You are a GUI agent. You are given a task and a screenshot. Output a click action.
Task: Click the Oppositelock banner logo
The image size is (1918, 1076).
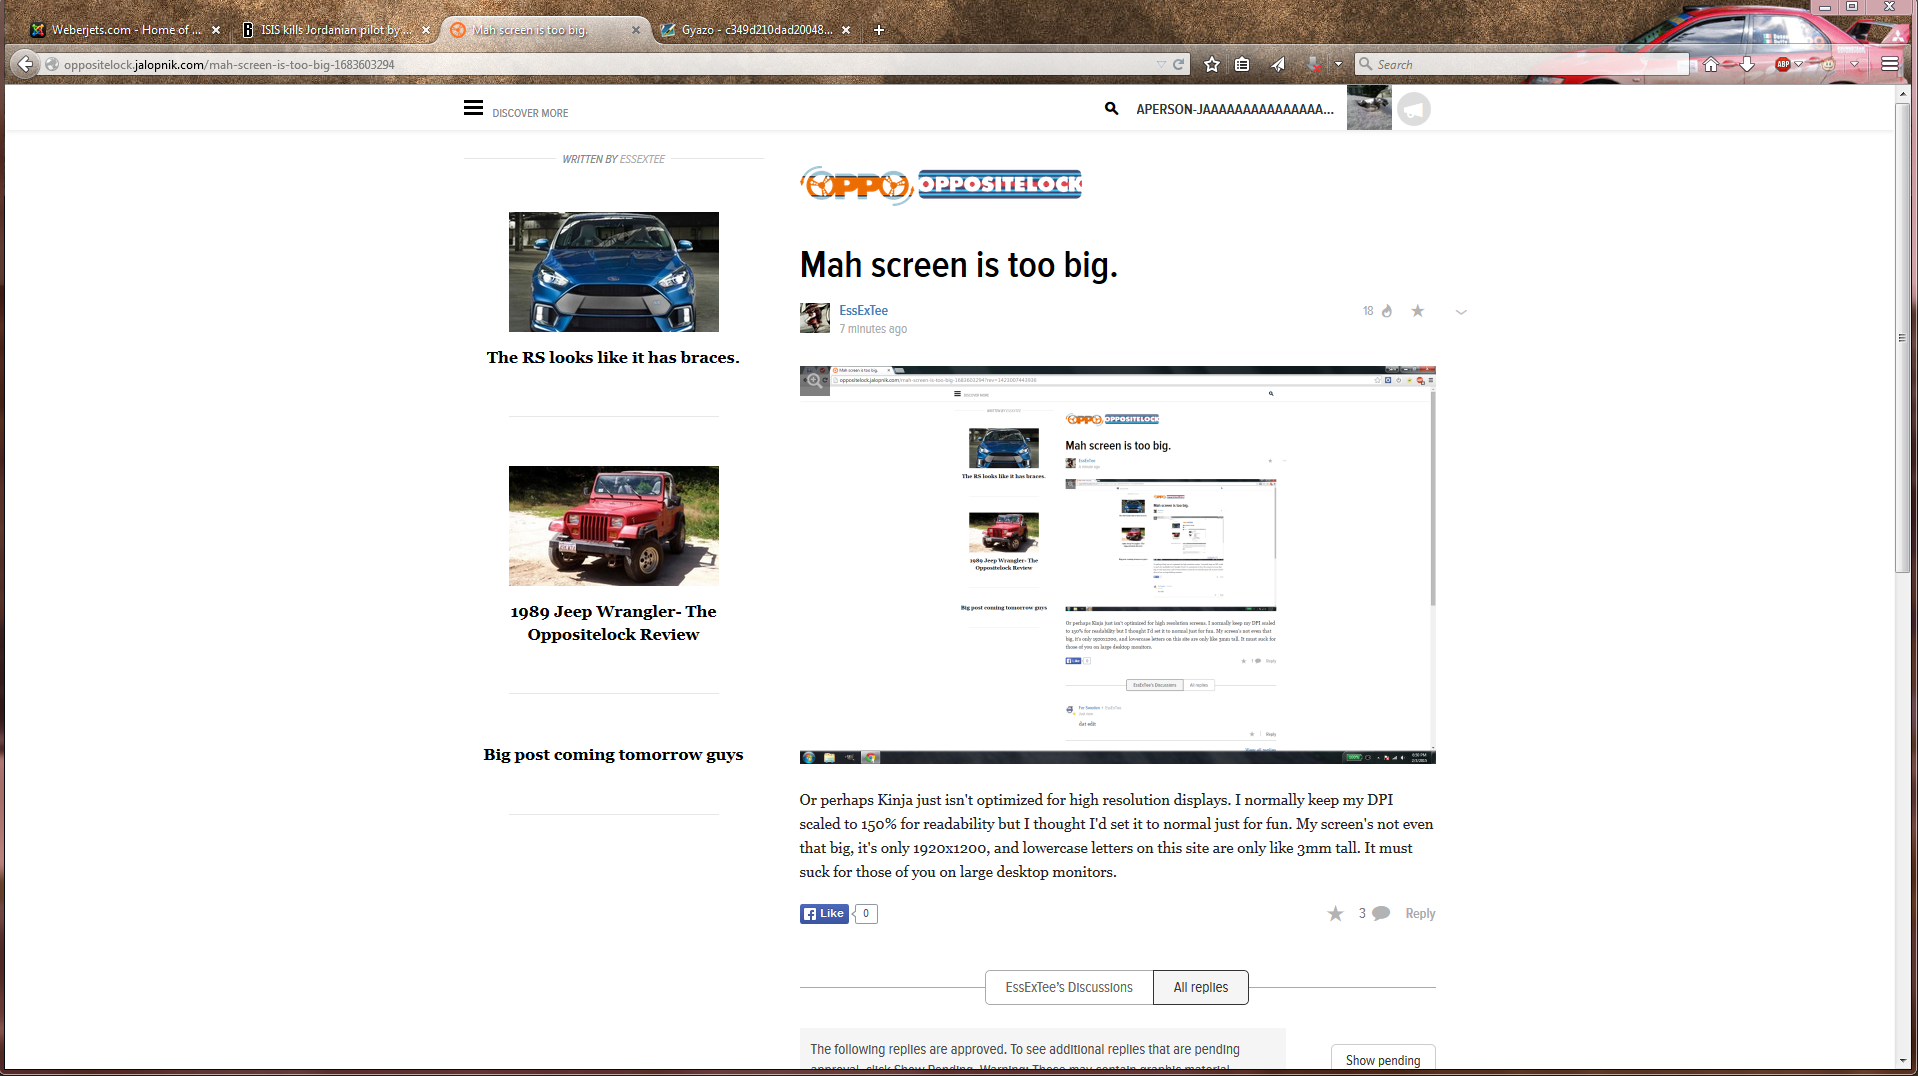click(x=1000, y=184)
